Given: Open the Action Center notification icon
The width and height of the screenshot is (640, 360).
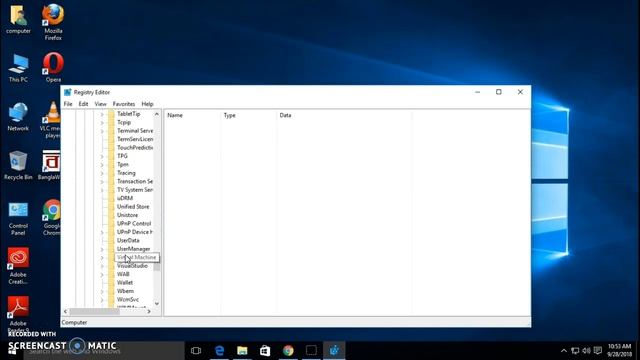Looking at the screenshot, I should point(598,351).
